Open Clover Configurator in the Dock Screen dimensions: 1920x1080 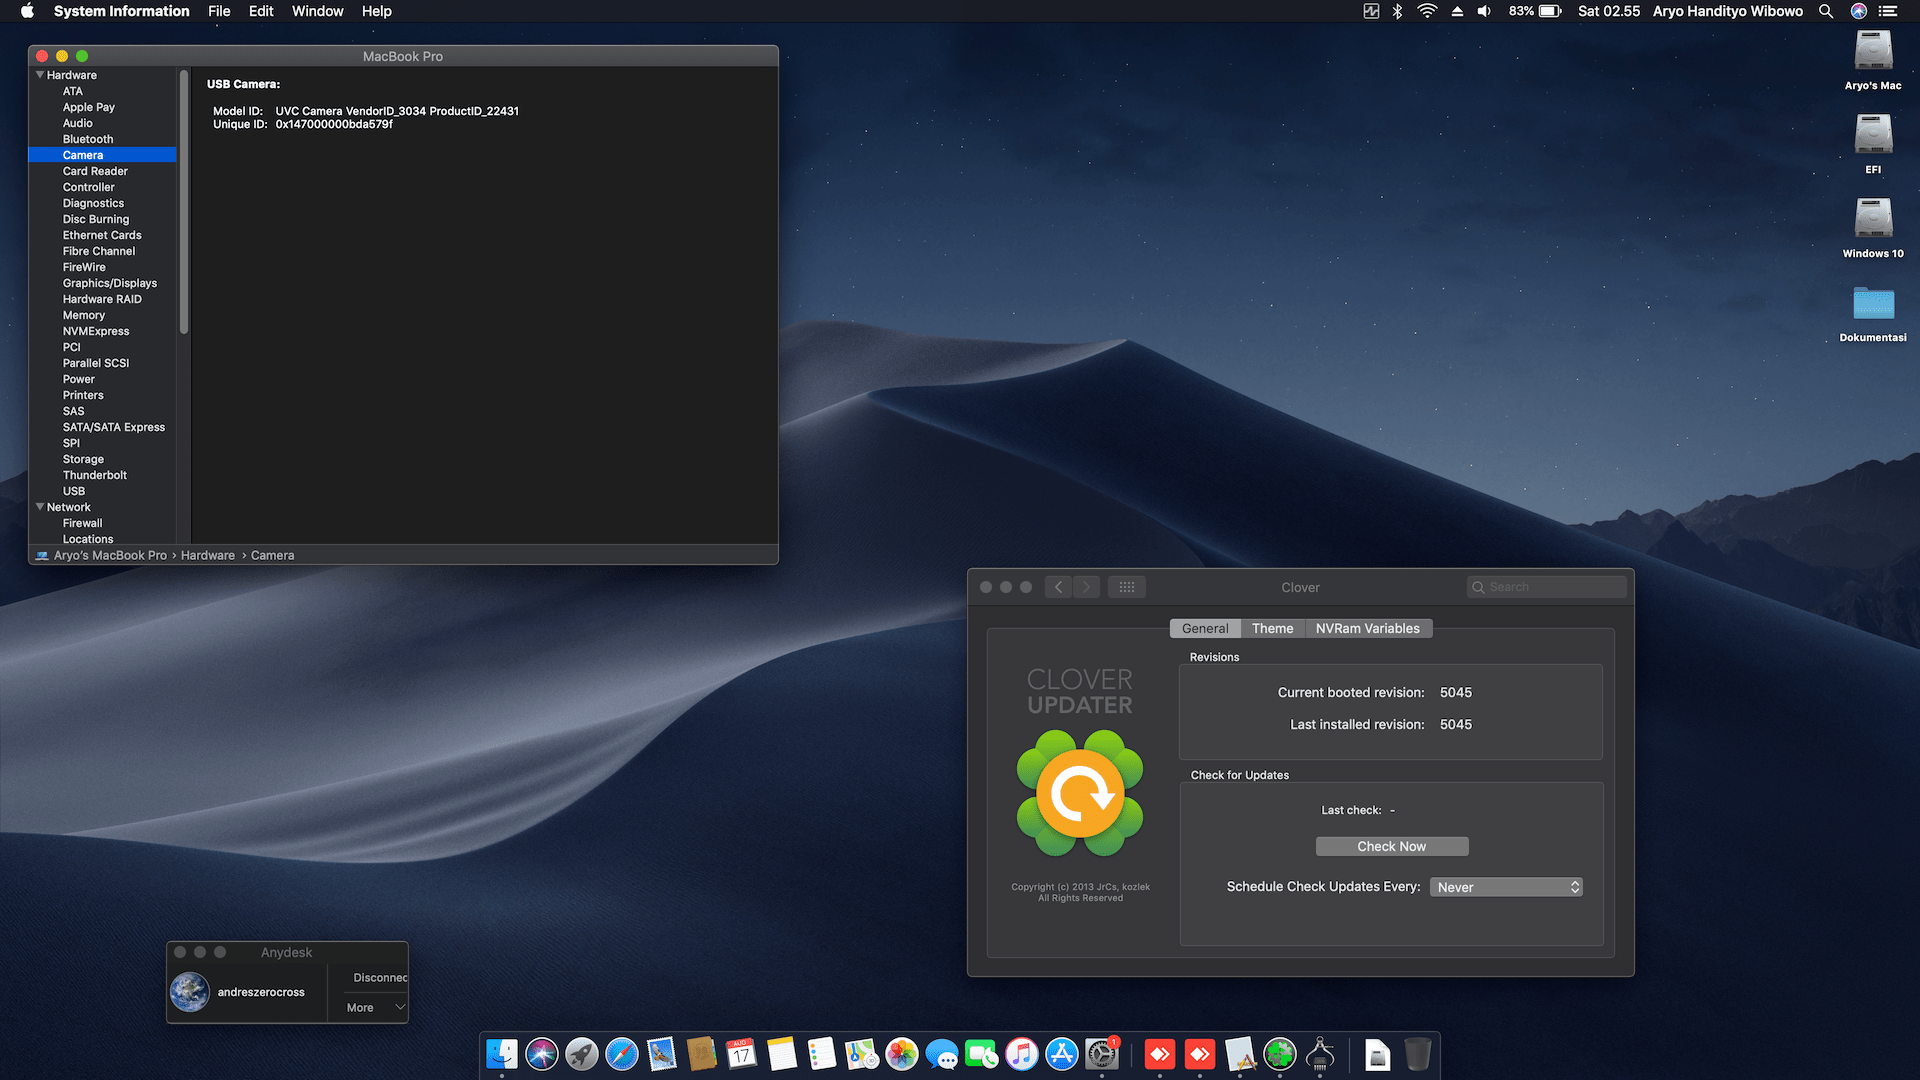click(x=1280, y=1054)
